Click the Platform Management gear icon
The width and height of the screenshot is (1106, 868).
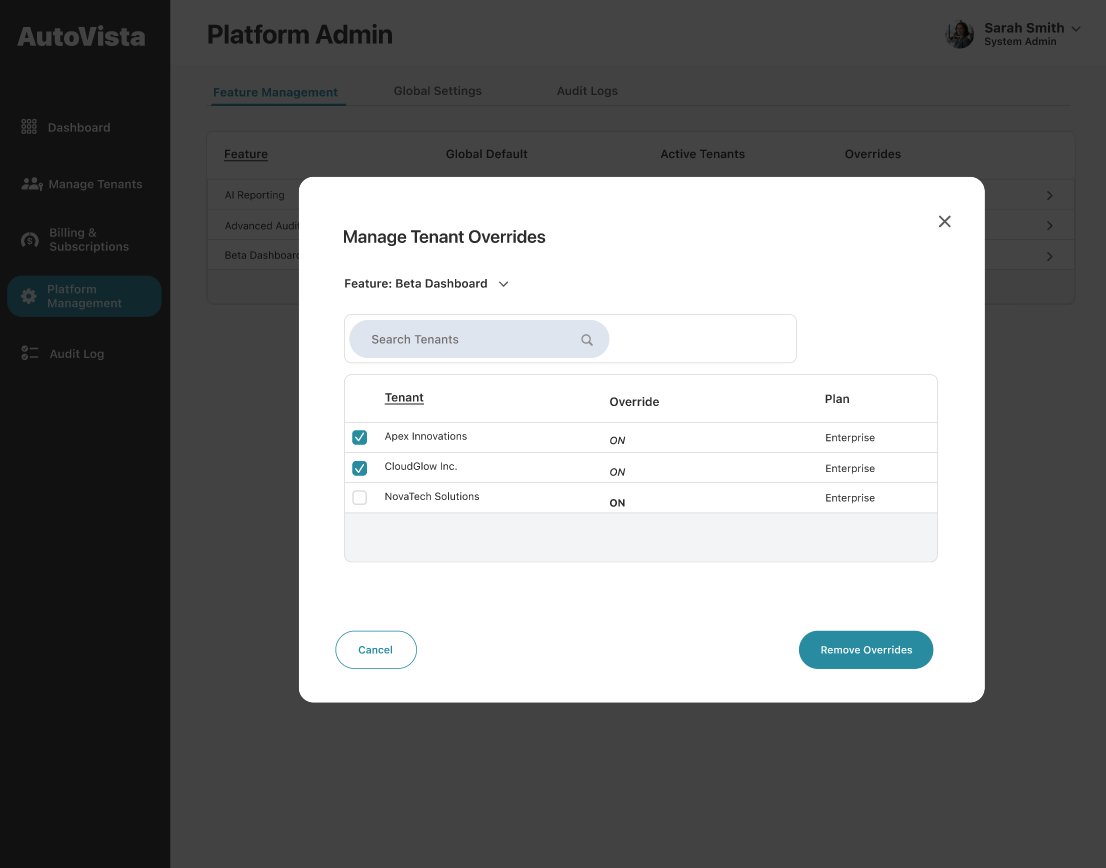pos(29,296)
